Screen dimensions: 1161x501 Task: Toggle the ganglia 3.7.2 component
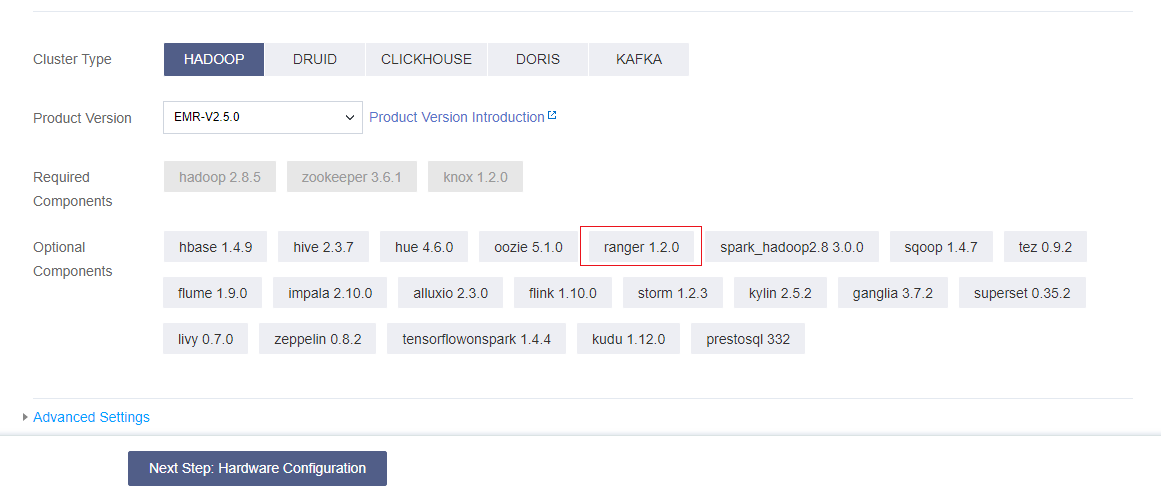point(893,293)
